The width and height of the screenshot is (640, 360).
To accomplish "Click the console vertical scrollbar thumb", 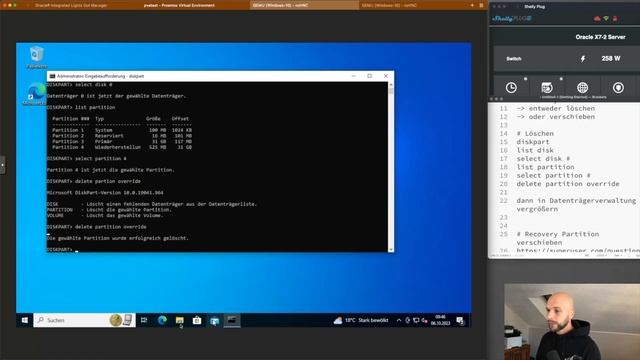I will click(x=391, y=91).
